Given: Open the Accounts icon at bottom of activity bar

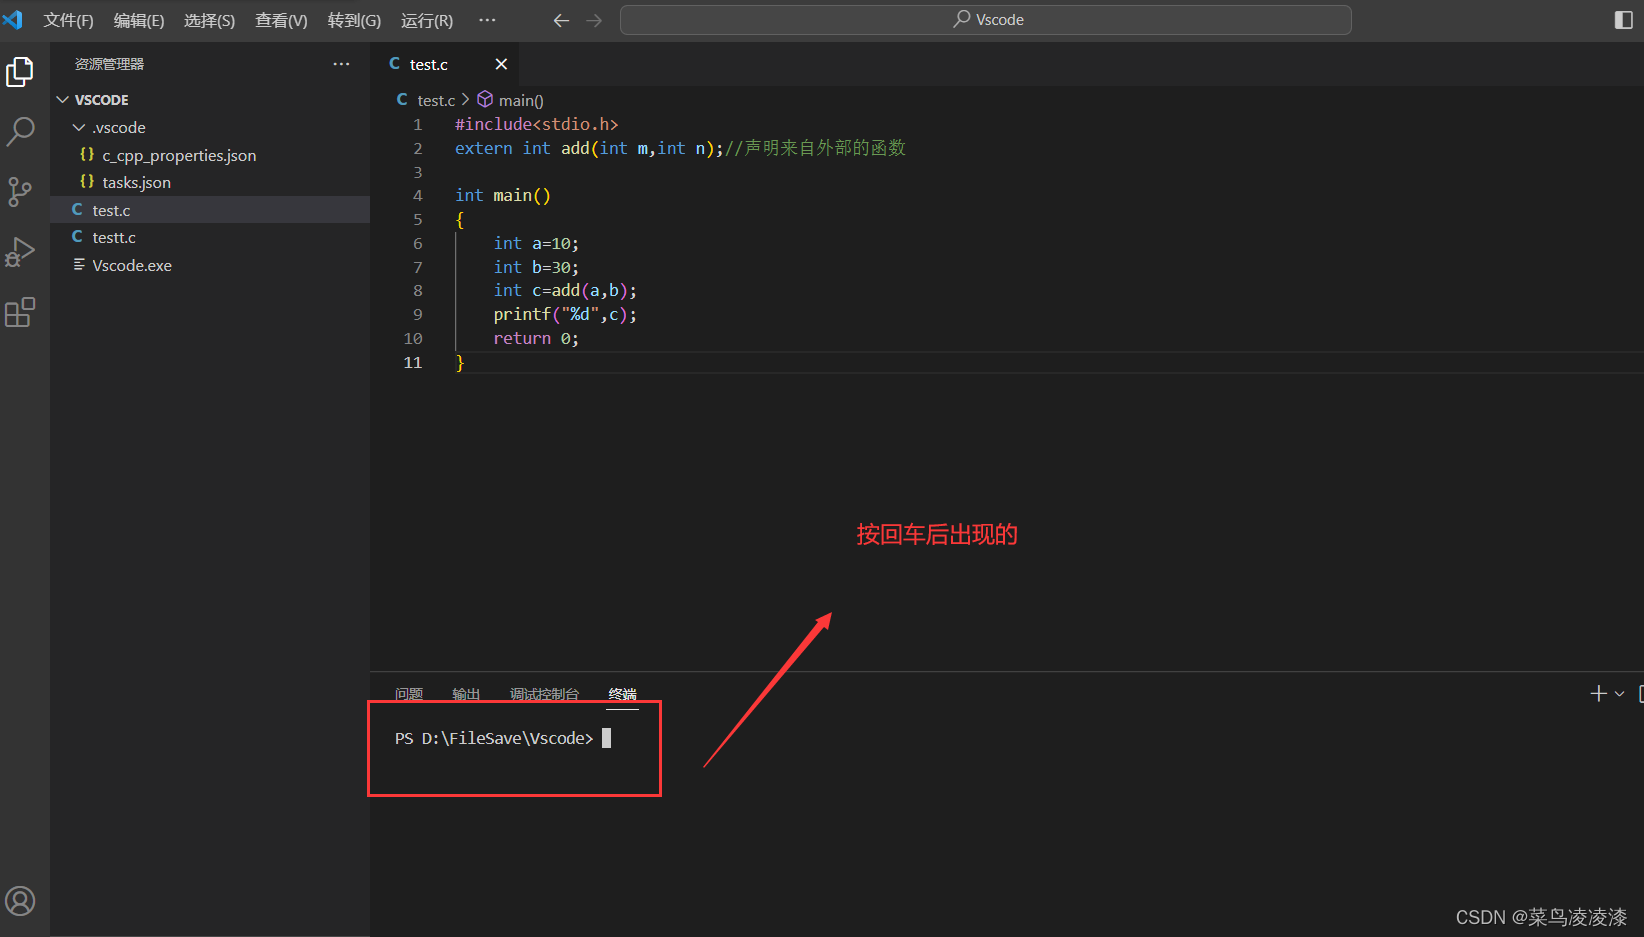Looking at the screenshot, I should [x=20, y=901].
